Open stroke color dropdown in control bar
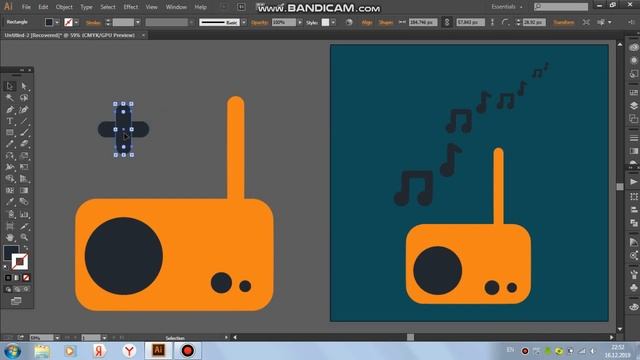Viewport: 640px width, 360px height. coord(76,22)
